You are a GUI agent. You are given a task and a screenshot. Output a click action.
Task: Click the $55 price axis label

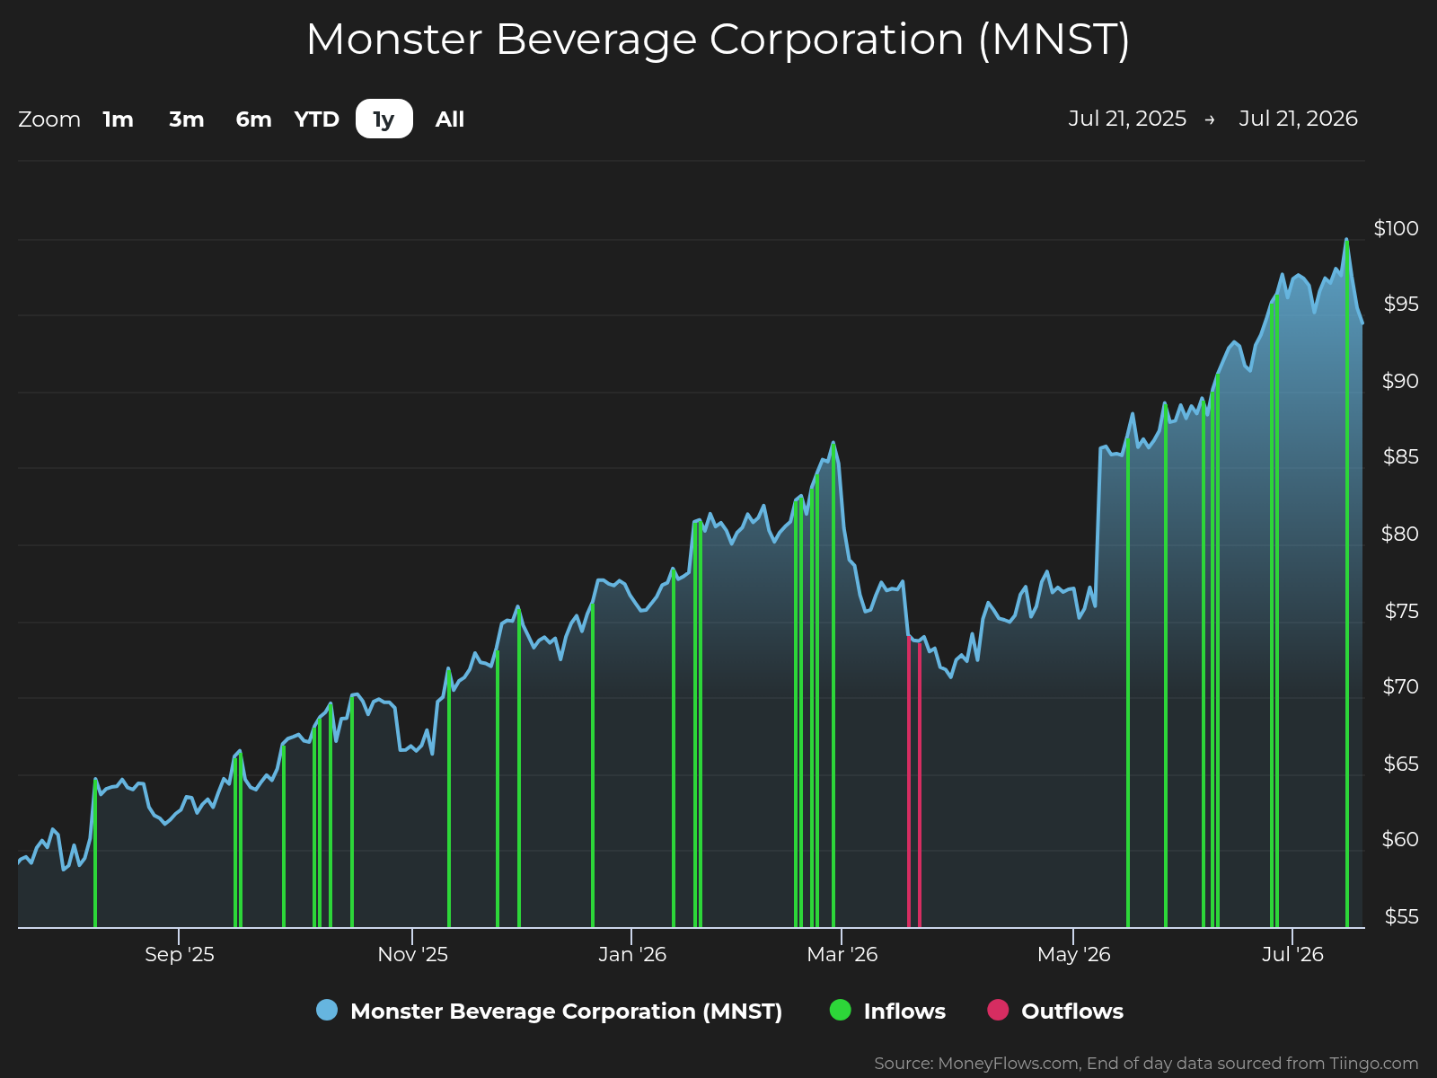coord(1401,917)
